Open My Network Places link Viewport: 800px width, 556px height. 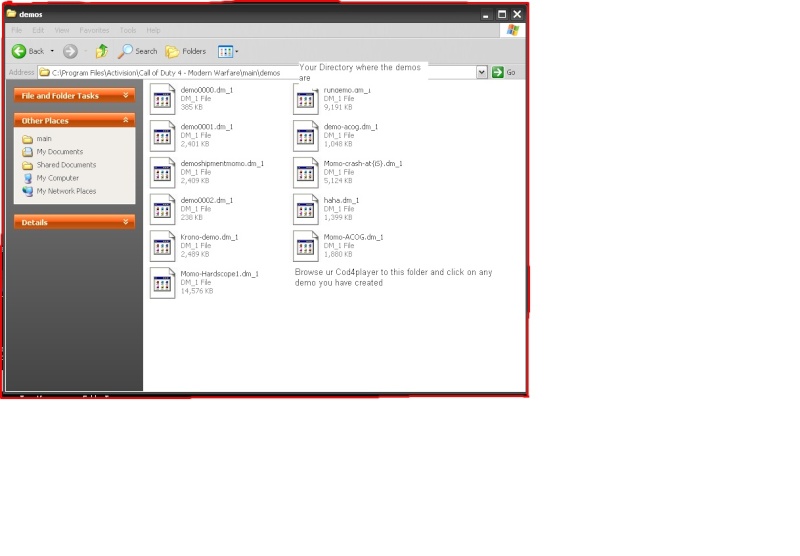click(x=66, y=191)
